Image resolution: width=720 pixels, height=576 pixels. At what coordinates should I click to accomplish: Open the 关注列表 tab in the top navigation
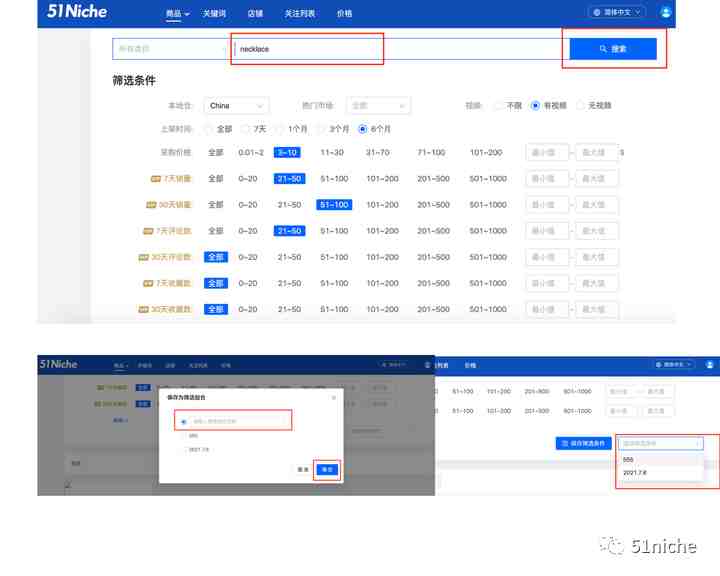(299, 14)
